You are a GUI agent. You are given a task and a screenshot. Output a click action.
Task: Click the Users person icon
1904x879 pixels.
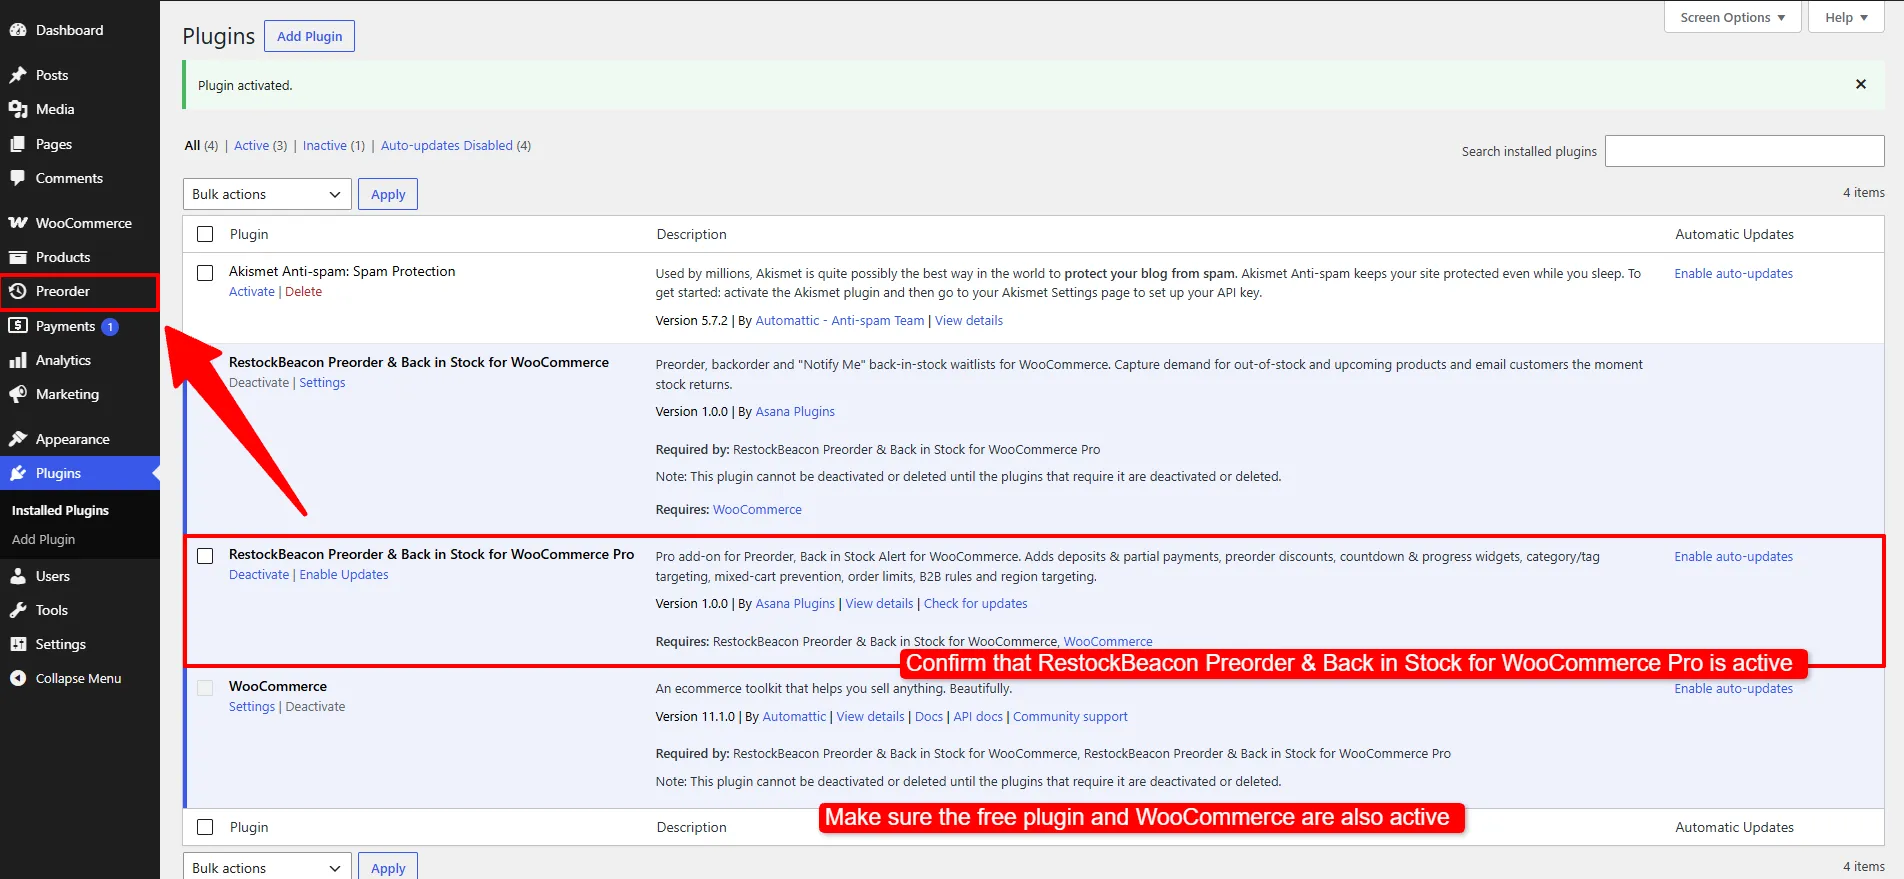18,576
